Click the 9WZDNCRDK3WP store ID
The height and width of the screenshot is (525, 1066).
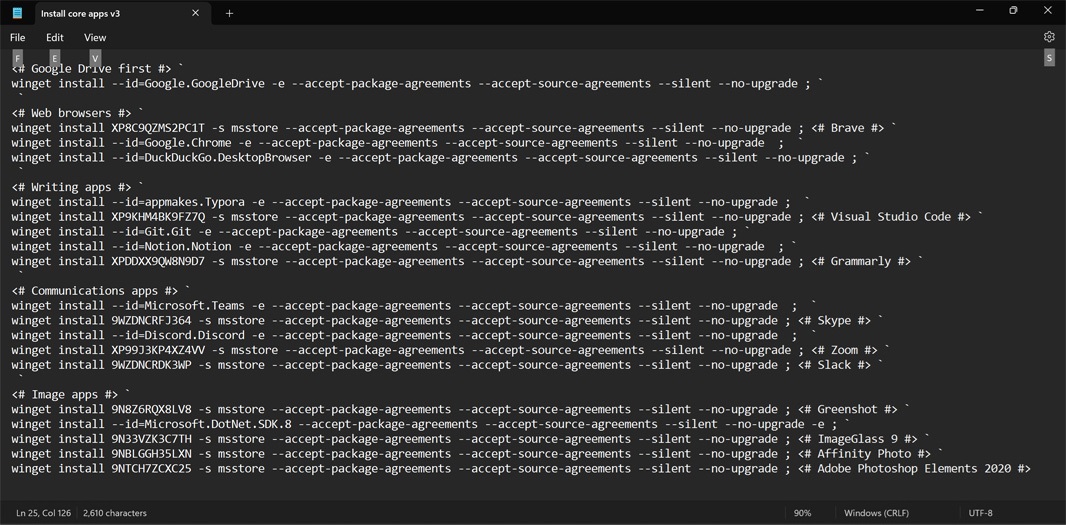(x=152, y=365)
